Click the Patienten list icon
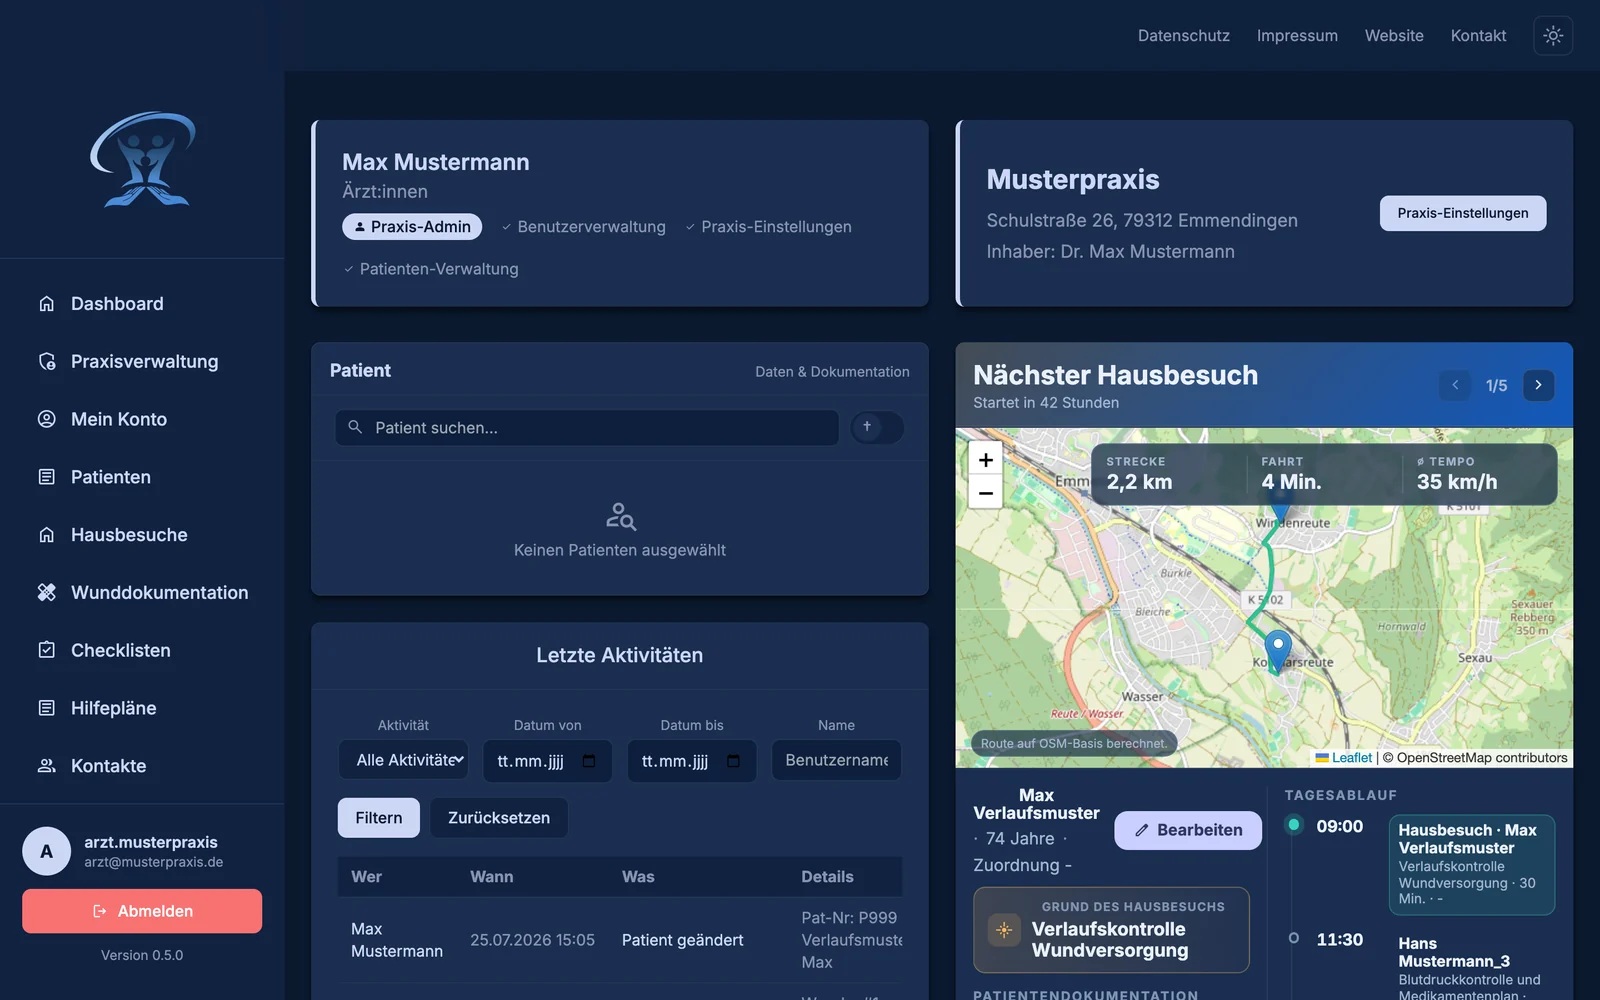 [x=46, y=477]
